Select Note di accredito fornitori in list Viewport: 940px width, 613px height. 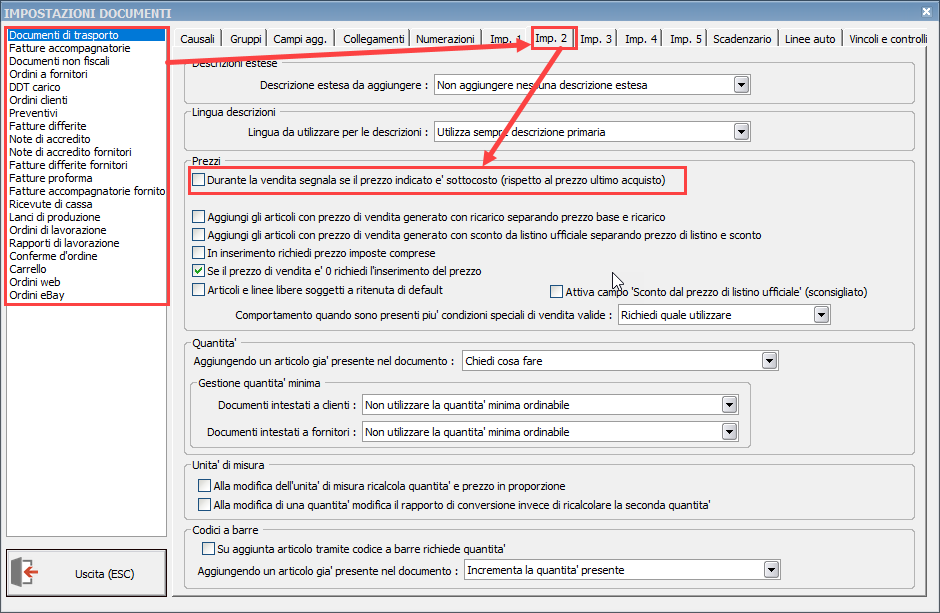tap(86, 152)
